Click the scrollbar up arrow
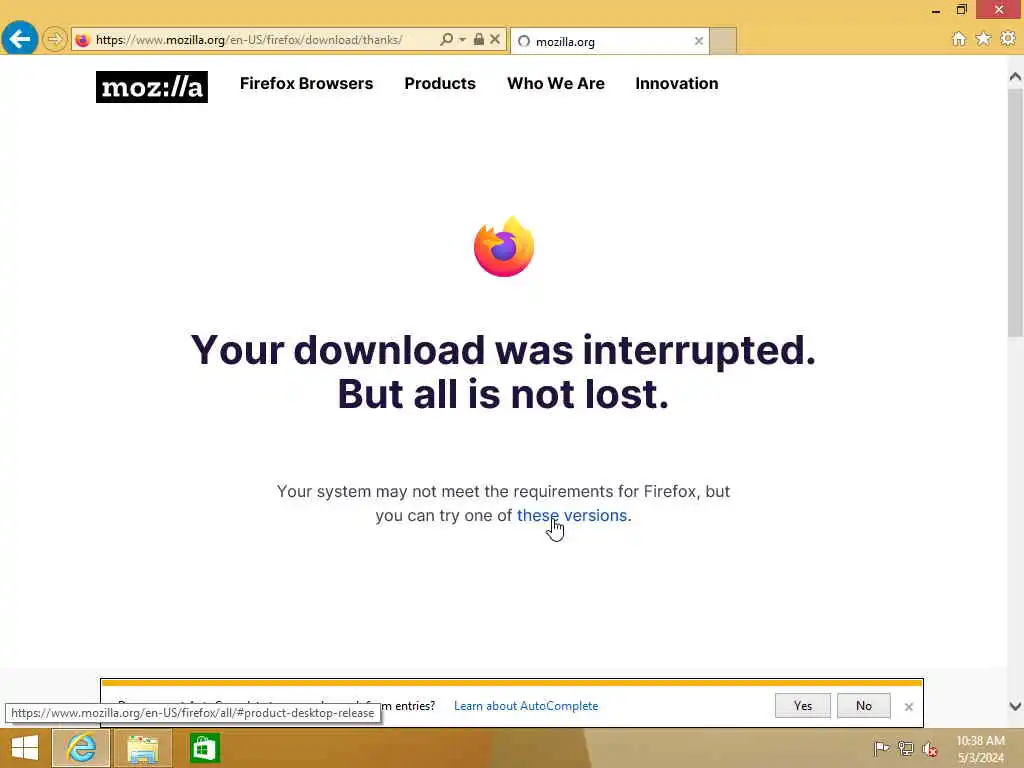The image size is (1024, 768). tap(1015, 77)
